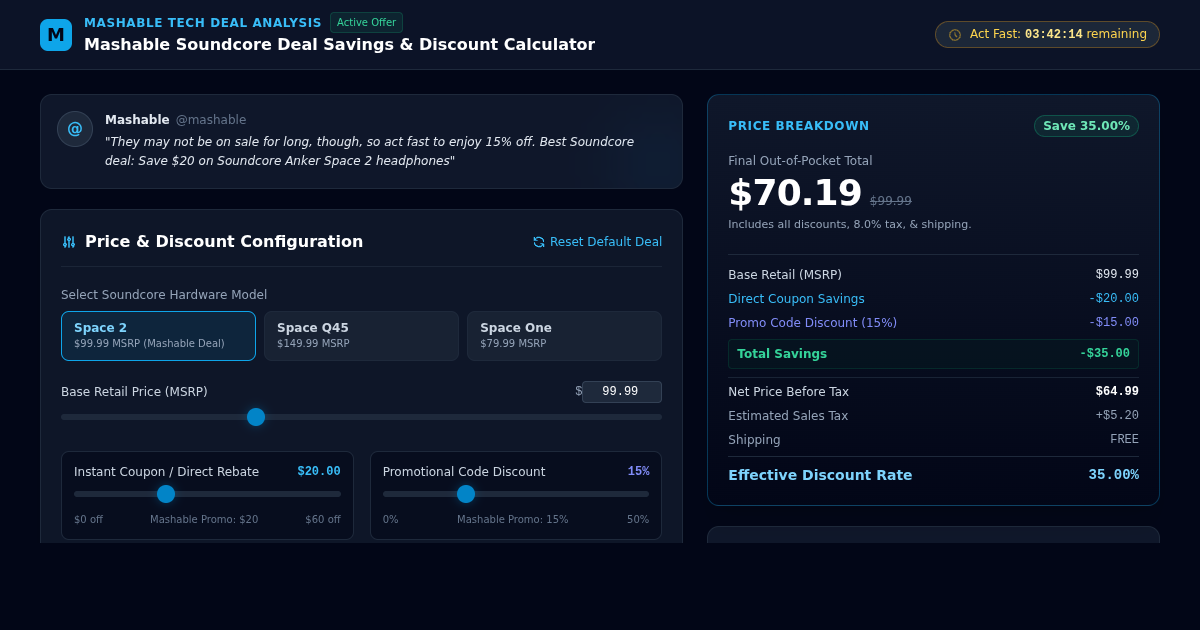Select the Space Q45 hardware model

pos(361,336)
